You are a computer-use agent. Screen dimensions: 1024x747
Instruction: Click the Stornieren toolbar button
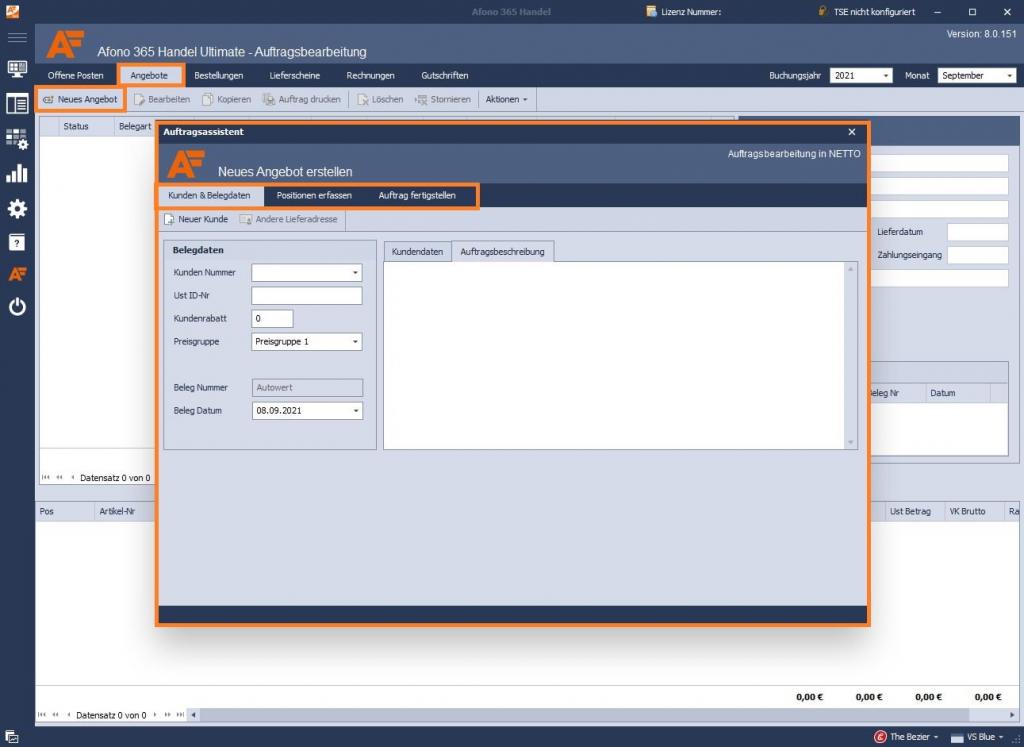(x=443, y=99)
